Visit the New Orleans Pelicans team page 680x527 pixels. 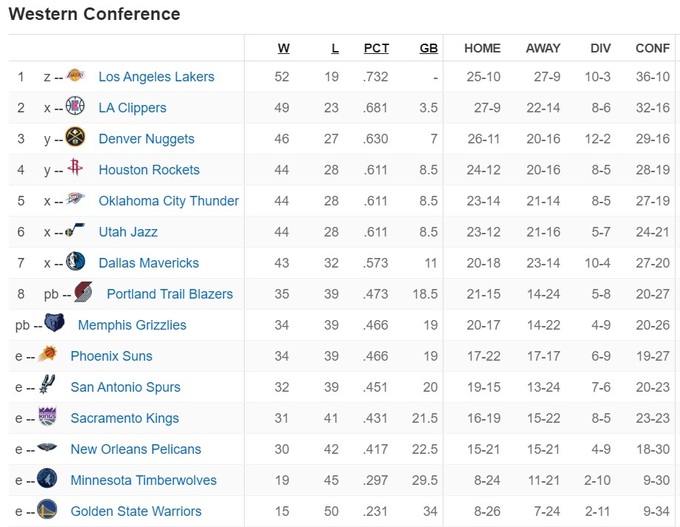(135, 449)
